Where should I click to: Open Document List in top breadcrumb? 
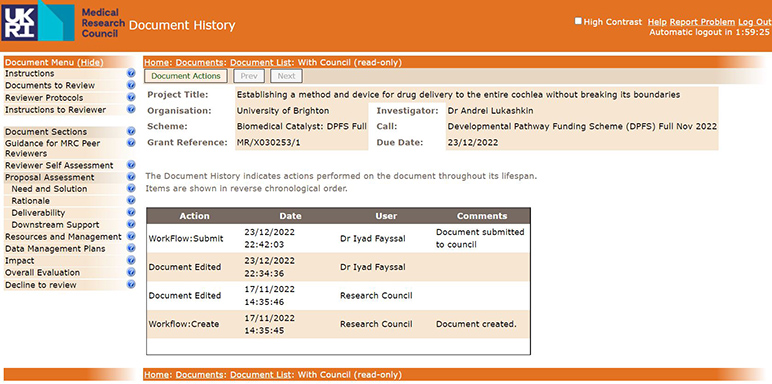coord(261,63)
